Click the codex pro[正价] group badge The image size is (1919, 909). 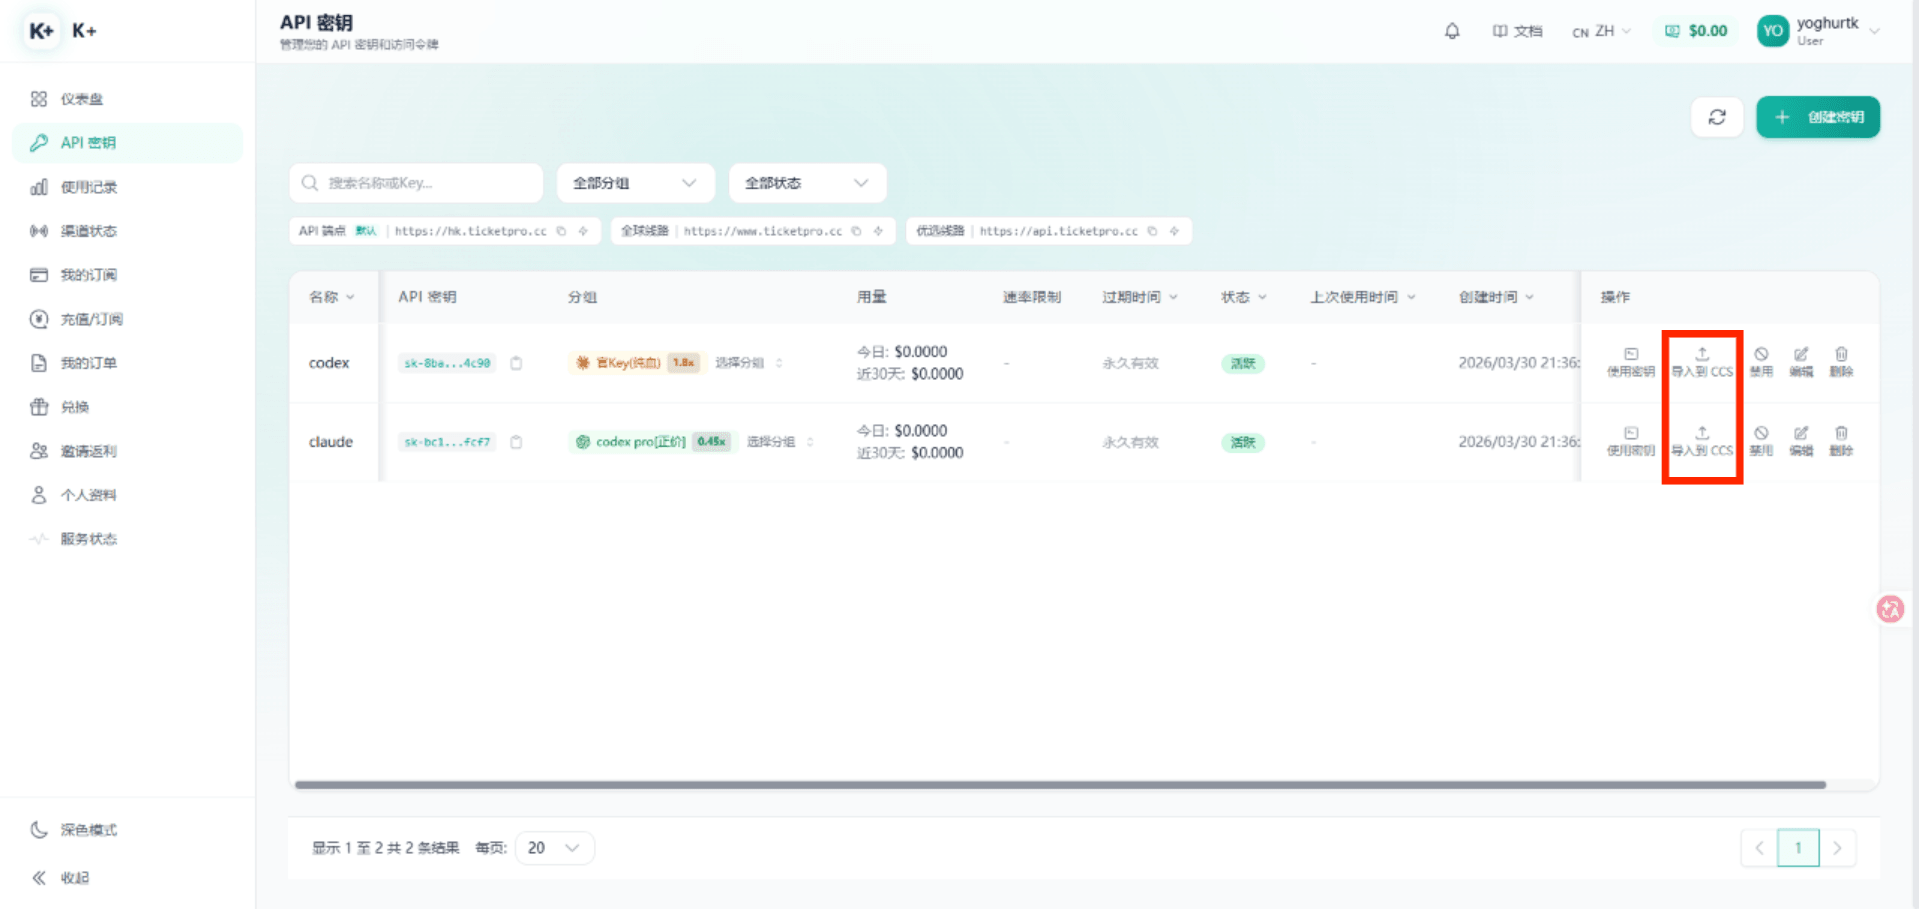click(652, 442)
